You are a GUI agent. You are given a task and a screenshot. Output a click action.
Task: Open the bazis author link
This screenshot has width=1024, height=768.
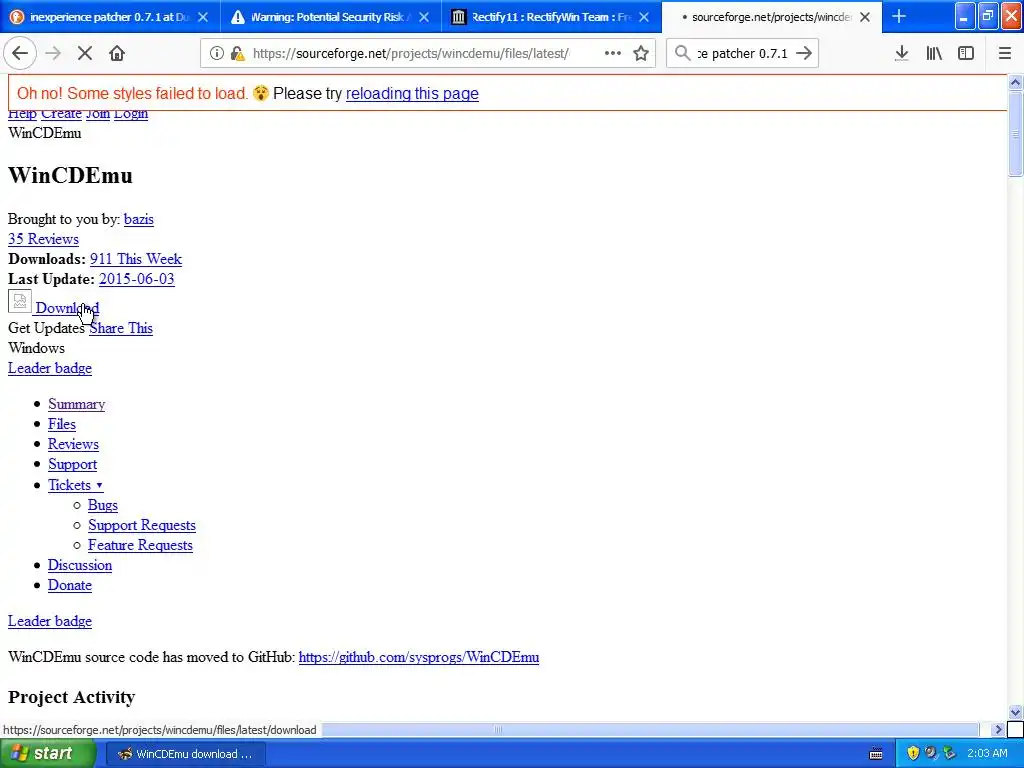click(x=138, y=219)
